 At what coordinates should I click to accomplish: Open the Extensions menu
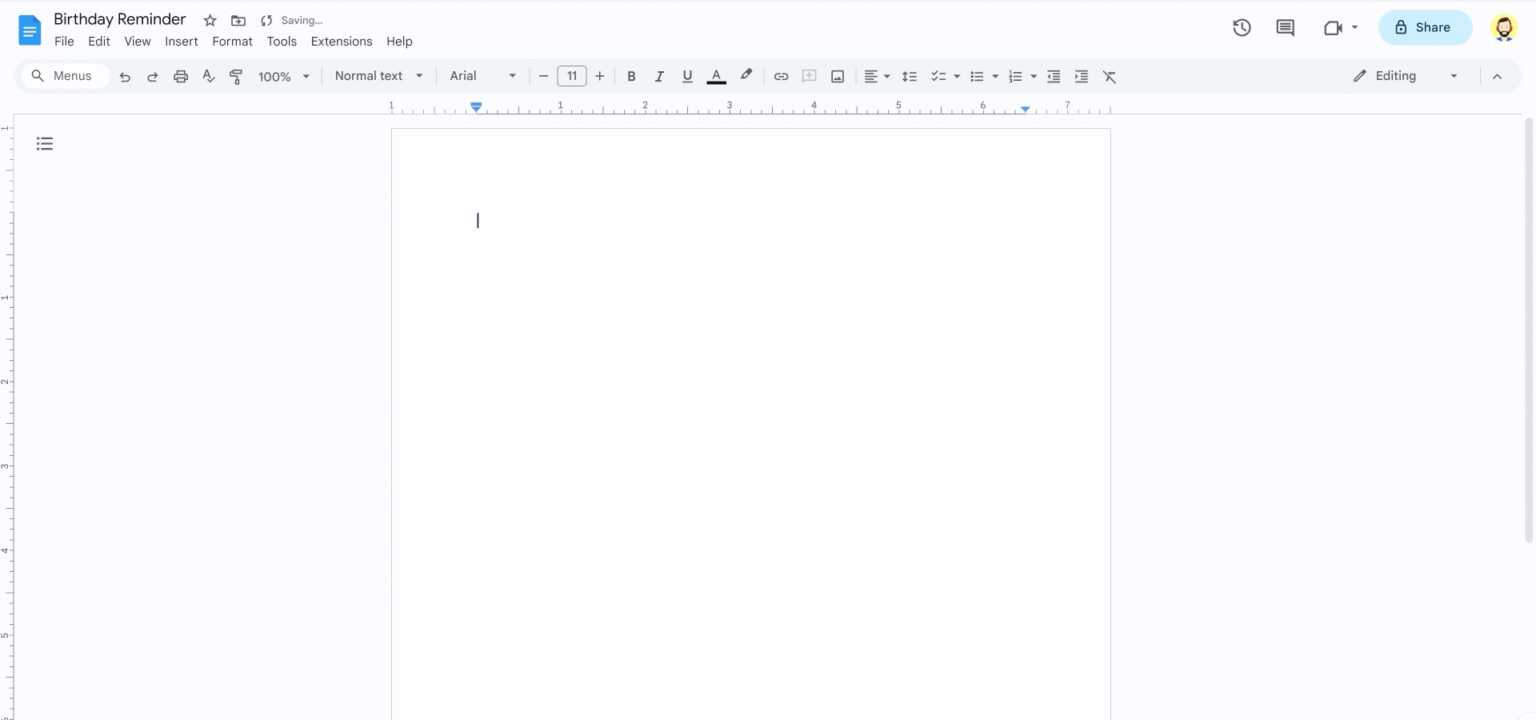341,41
